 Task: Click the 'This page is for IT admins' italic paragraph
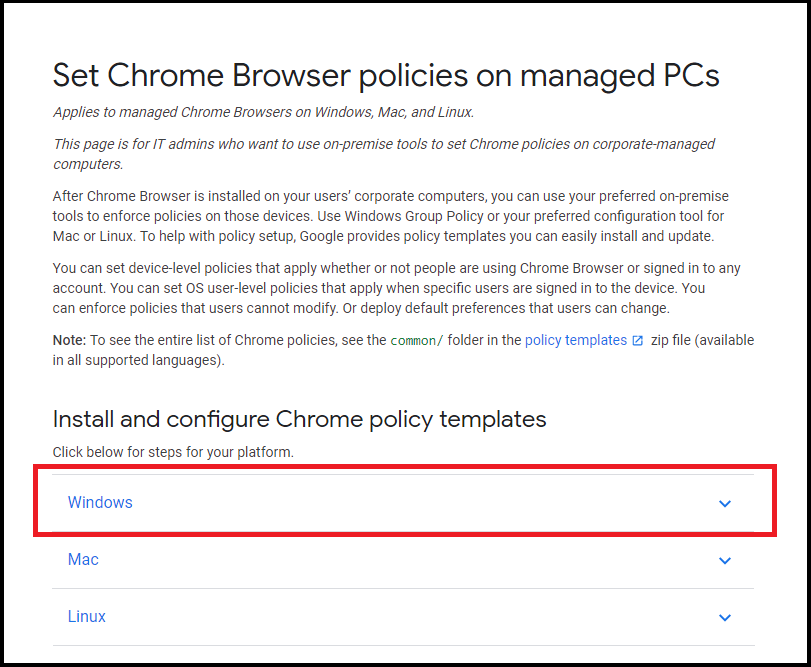384,154
